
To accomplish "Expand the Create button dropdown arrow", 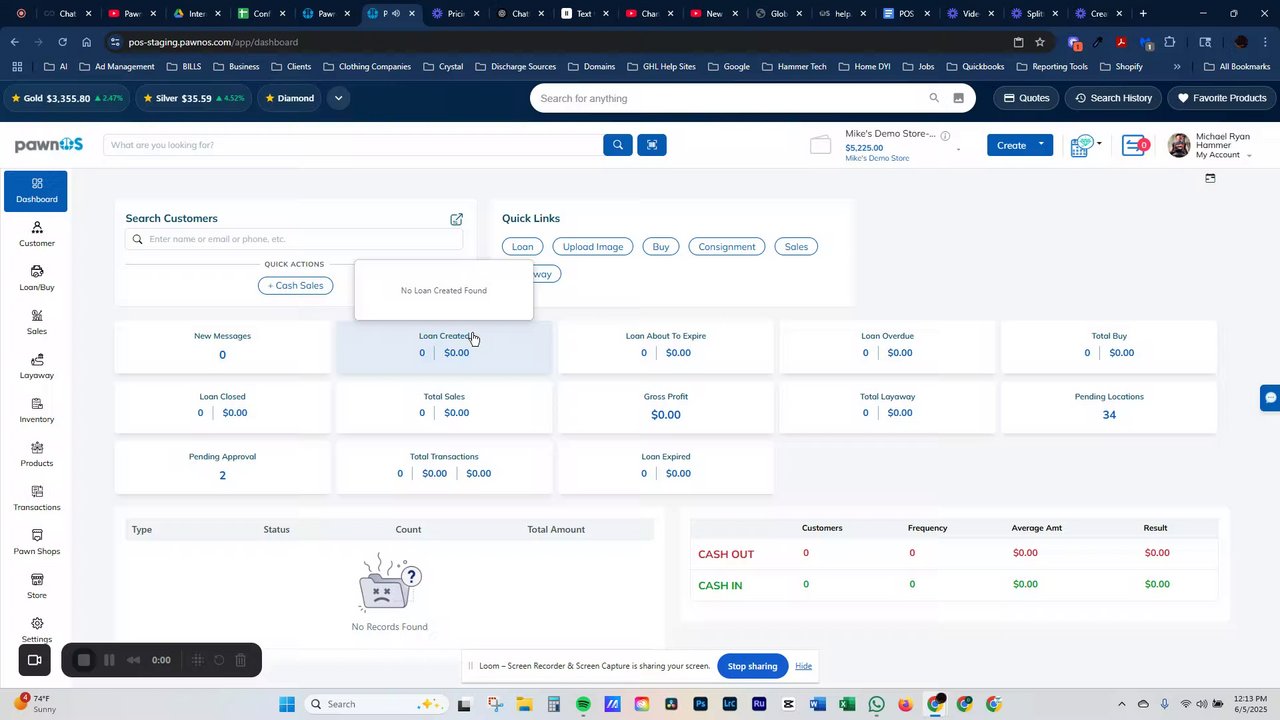I will (1041, 145).
